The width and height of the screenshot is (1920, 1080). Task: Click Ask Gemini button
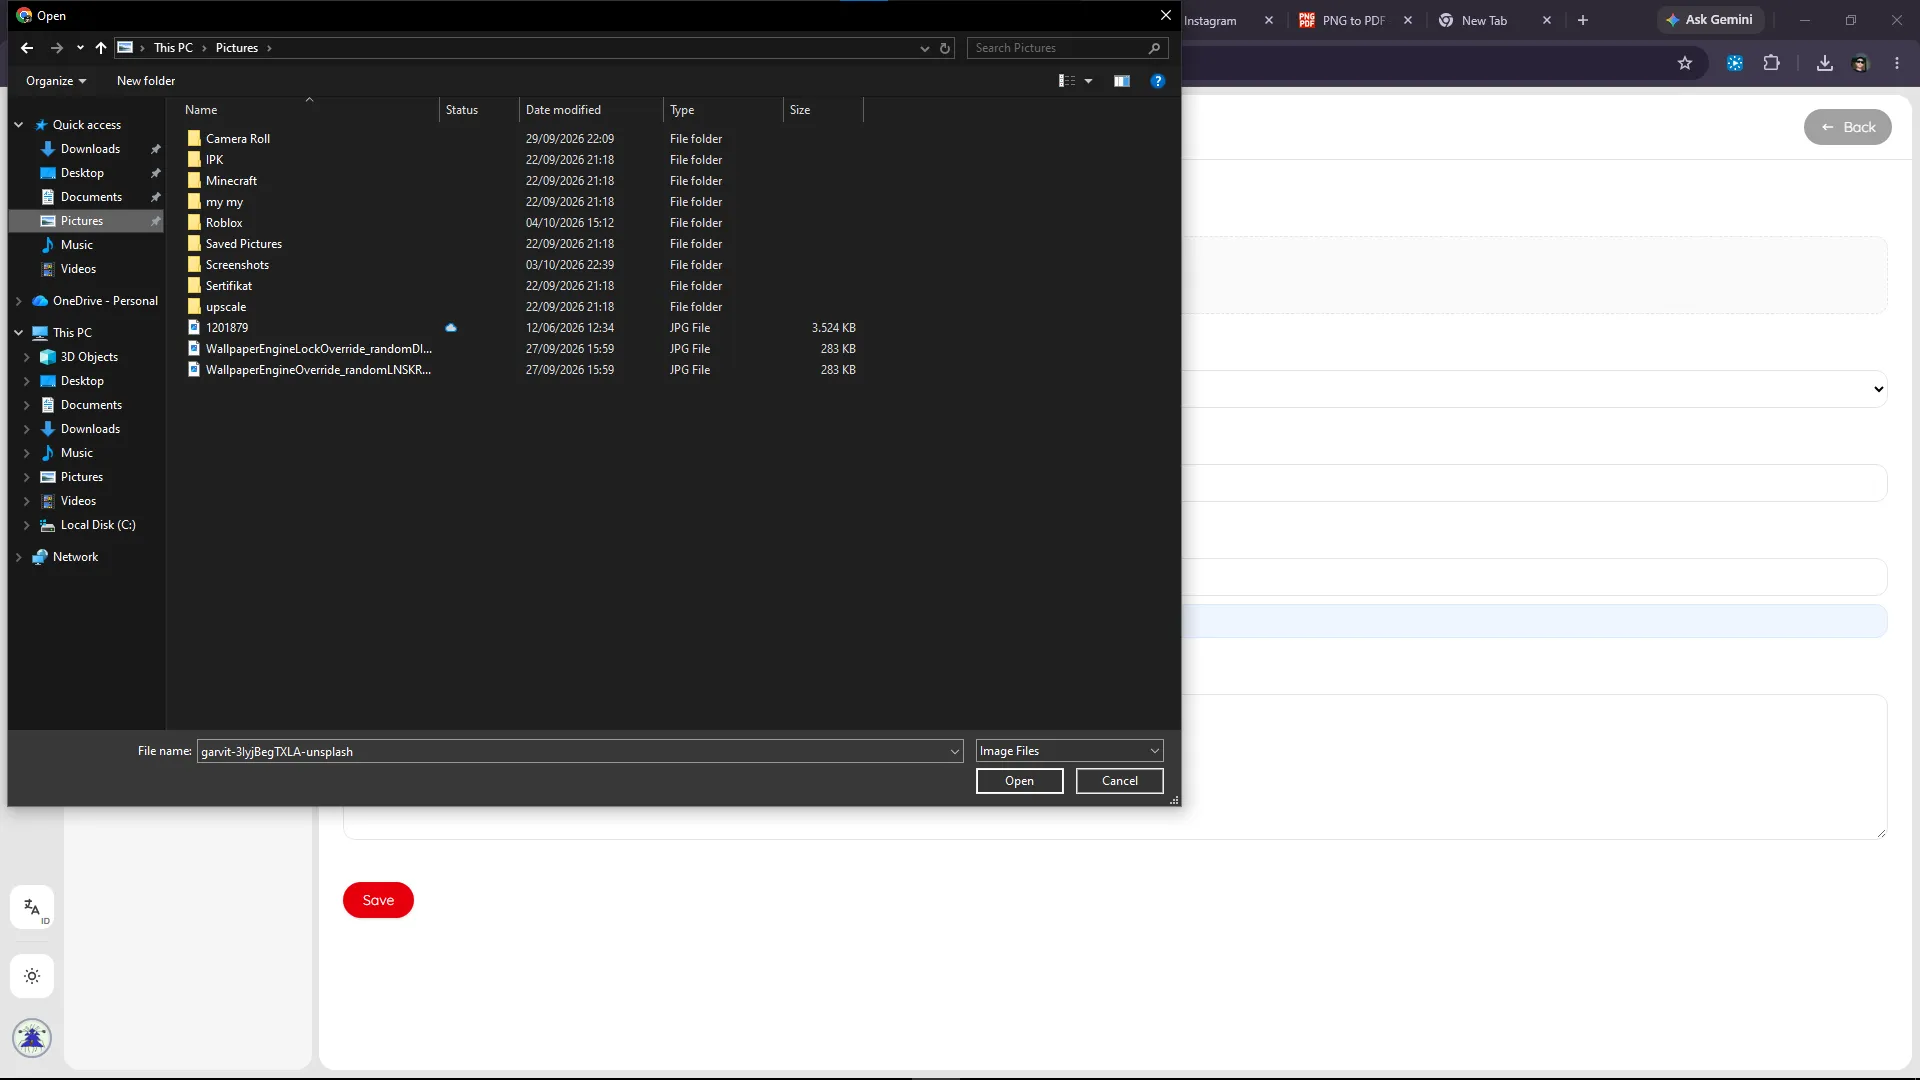pos(1710,20)
